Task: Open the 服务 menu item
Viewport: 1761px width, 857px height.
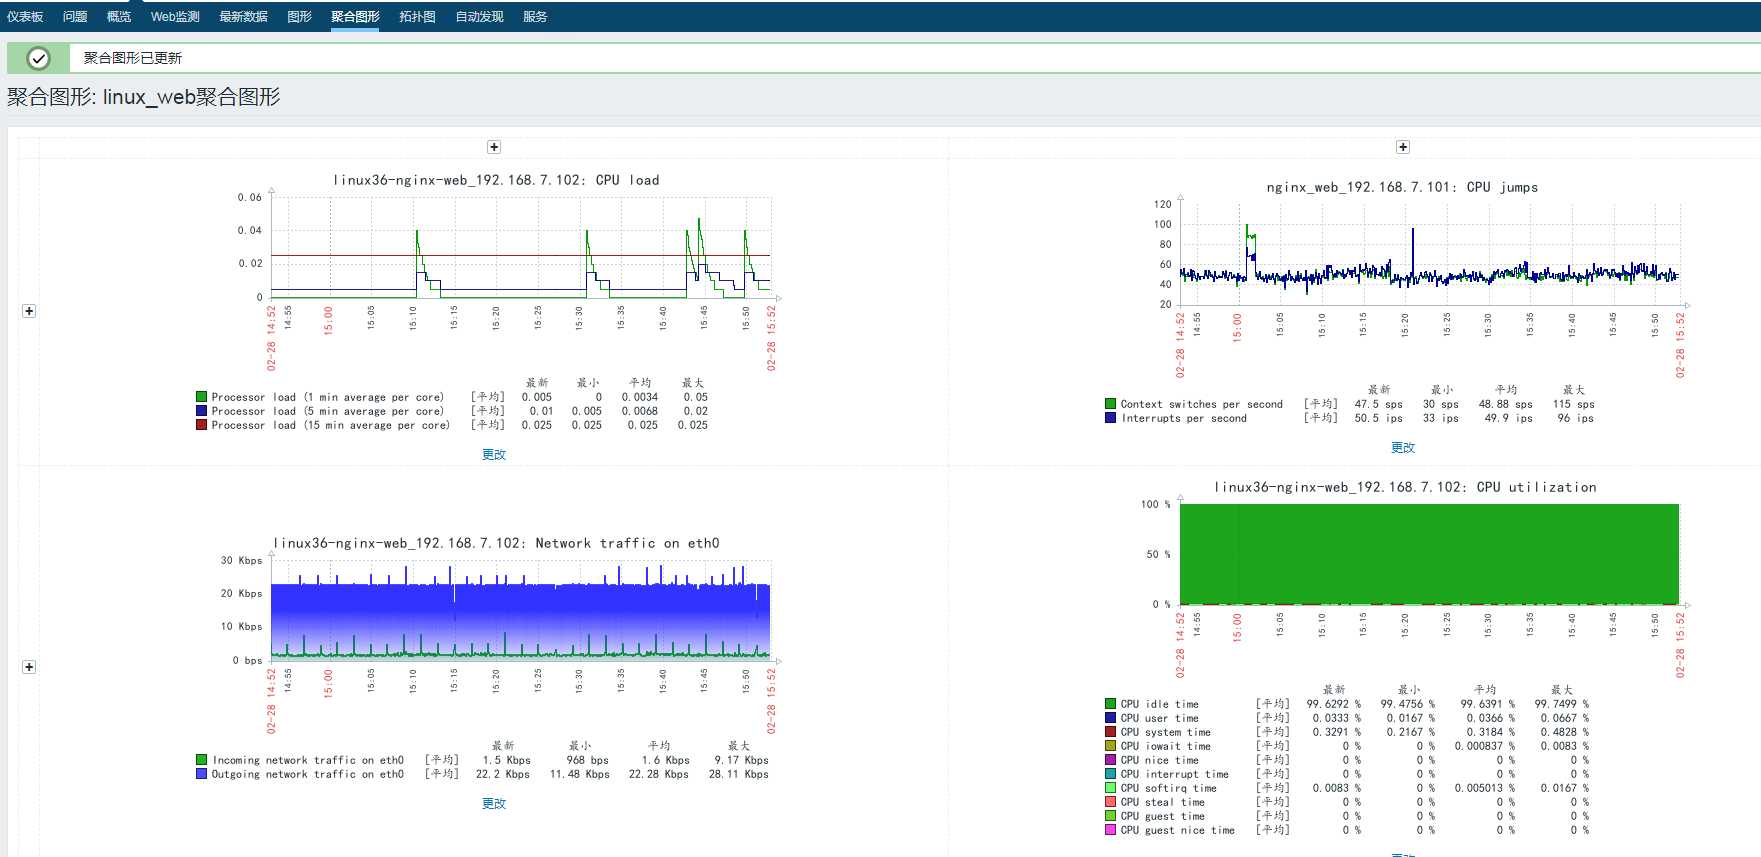Action: pyautogui.click(x=535, y=17)
